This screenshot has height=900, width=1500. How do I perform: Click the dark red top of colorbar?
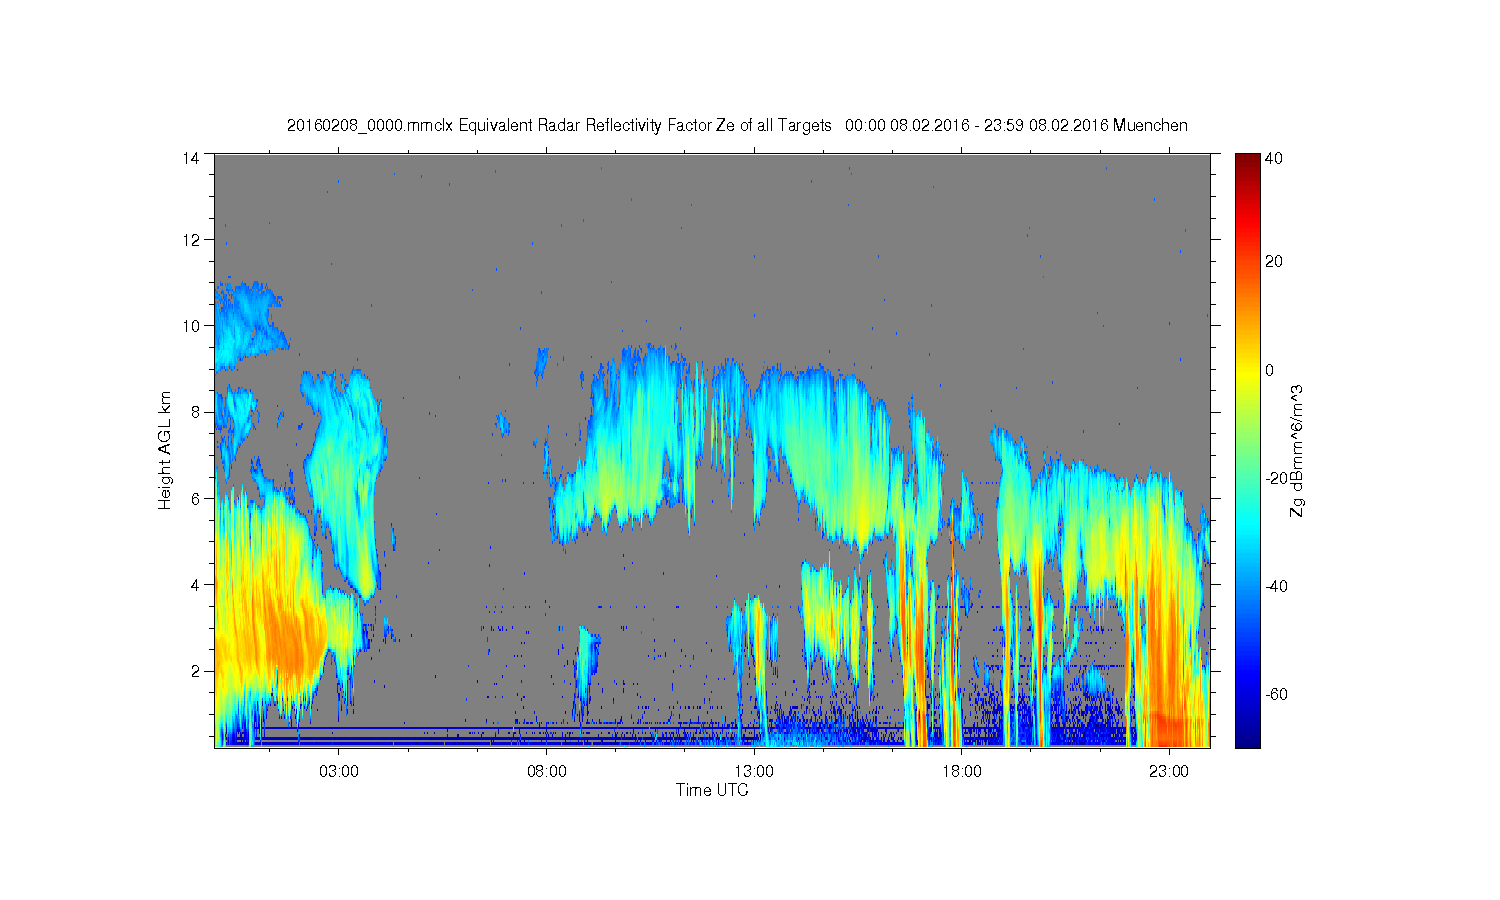tap(1247, 160)
